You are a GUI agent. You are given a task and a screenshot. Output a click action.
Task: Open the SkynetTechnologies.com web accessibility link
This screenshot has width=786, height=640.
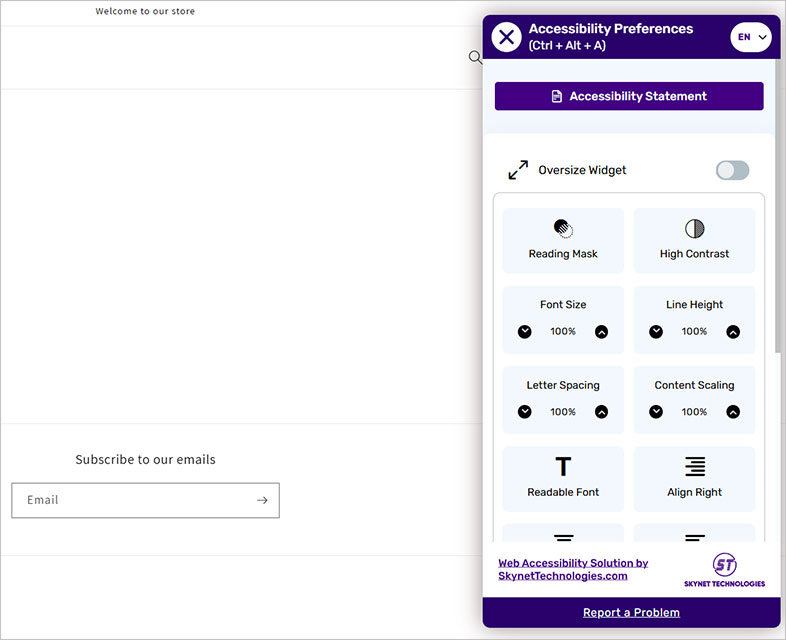[573, 569]
